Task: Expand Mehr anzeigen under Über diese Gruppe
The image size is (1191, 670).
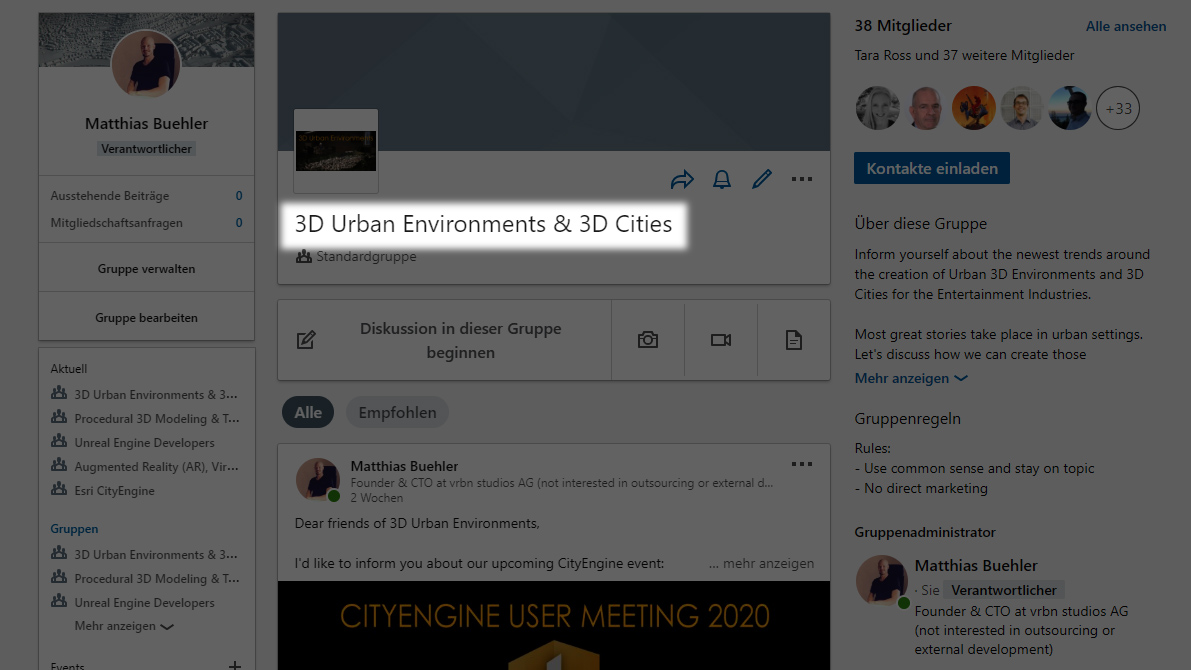Action: [911, 378]
